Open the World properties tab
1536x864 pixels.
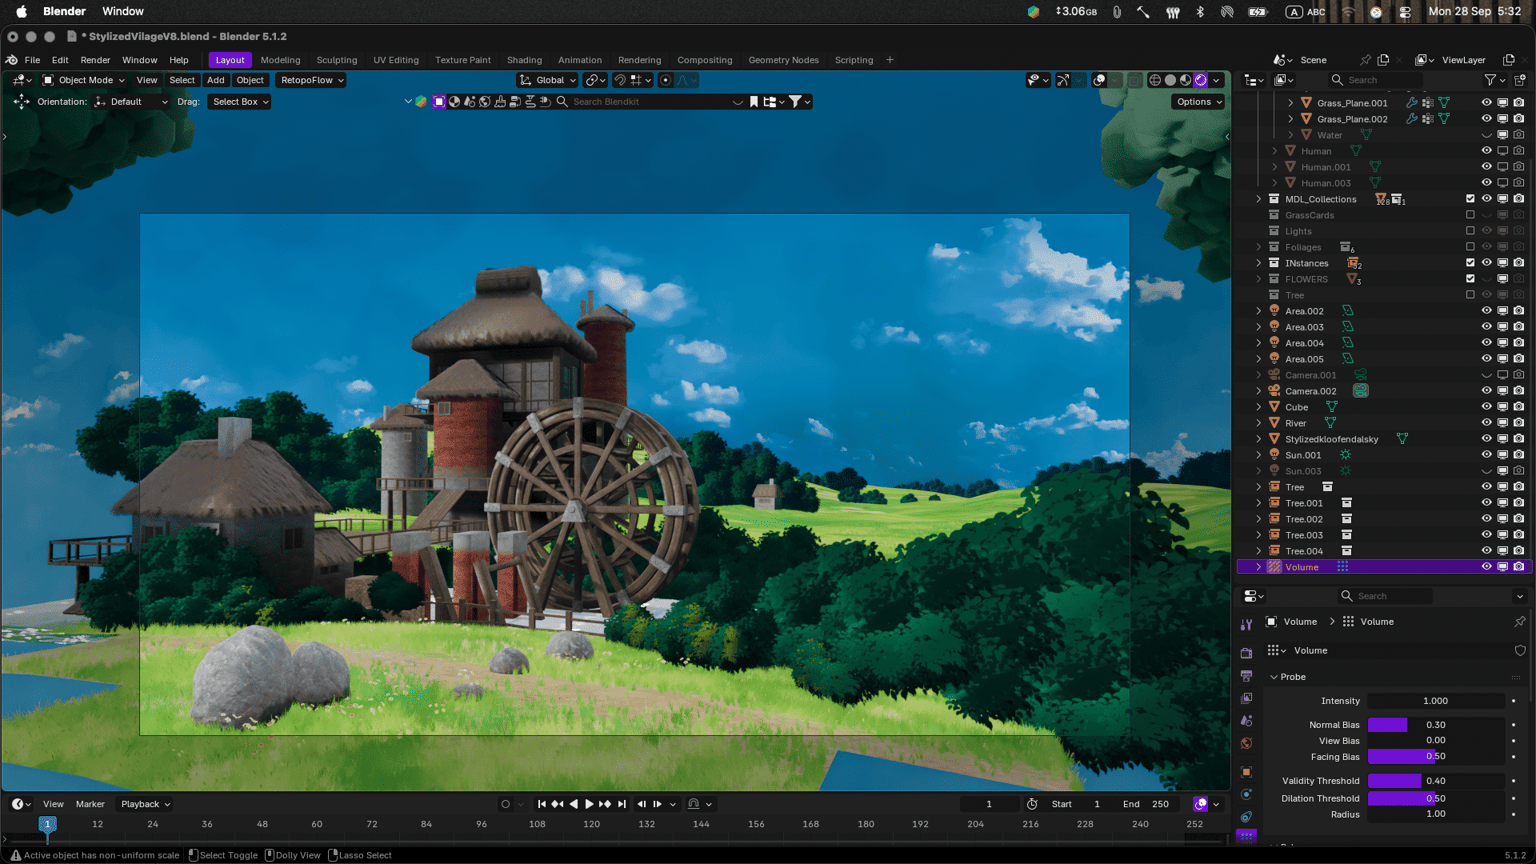(x=1246, y=743)
